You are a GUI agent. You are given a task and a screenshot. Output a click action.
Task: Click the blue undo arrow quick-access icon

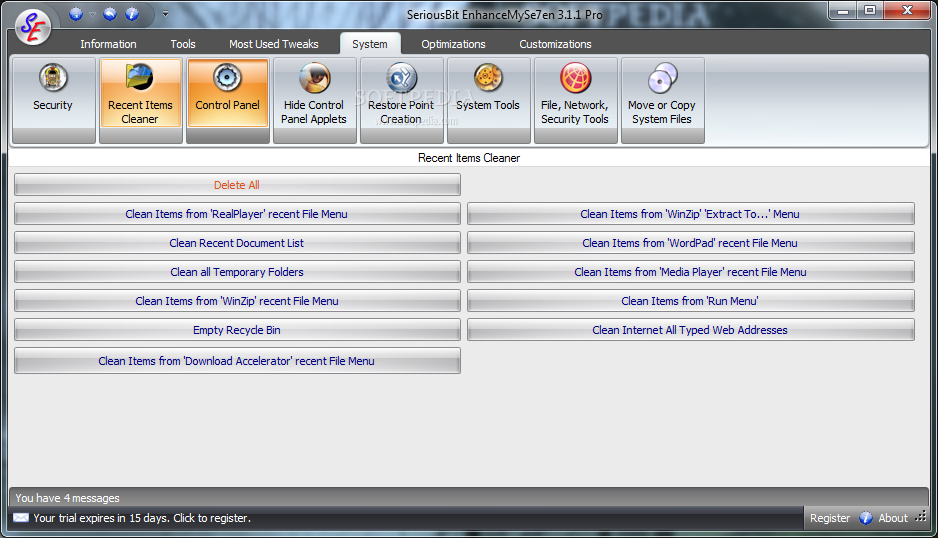(109, 14)
